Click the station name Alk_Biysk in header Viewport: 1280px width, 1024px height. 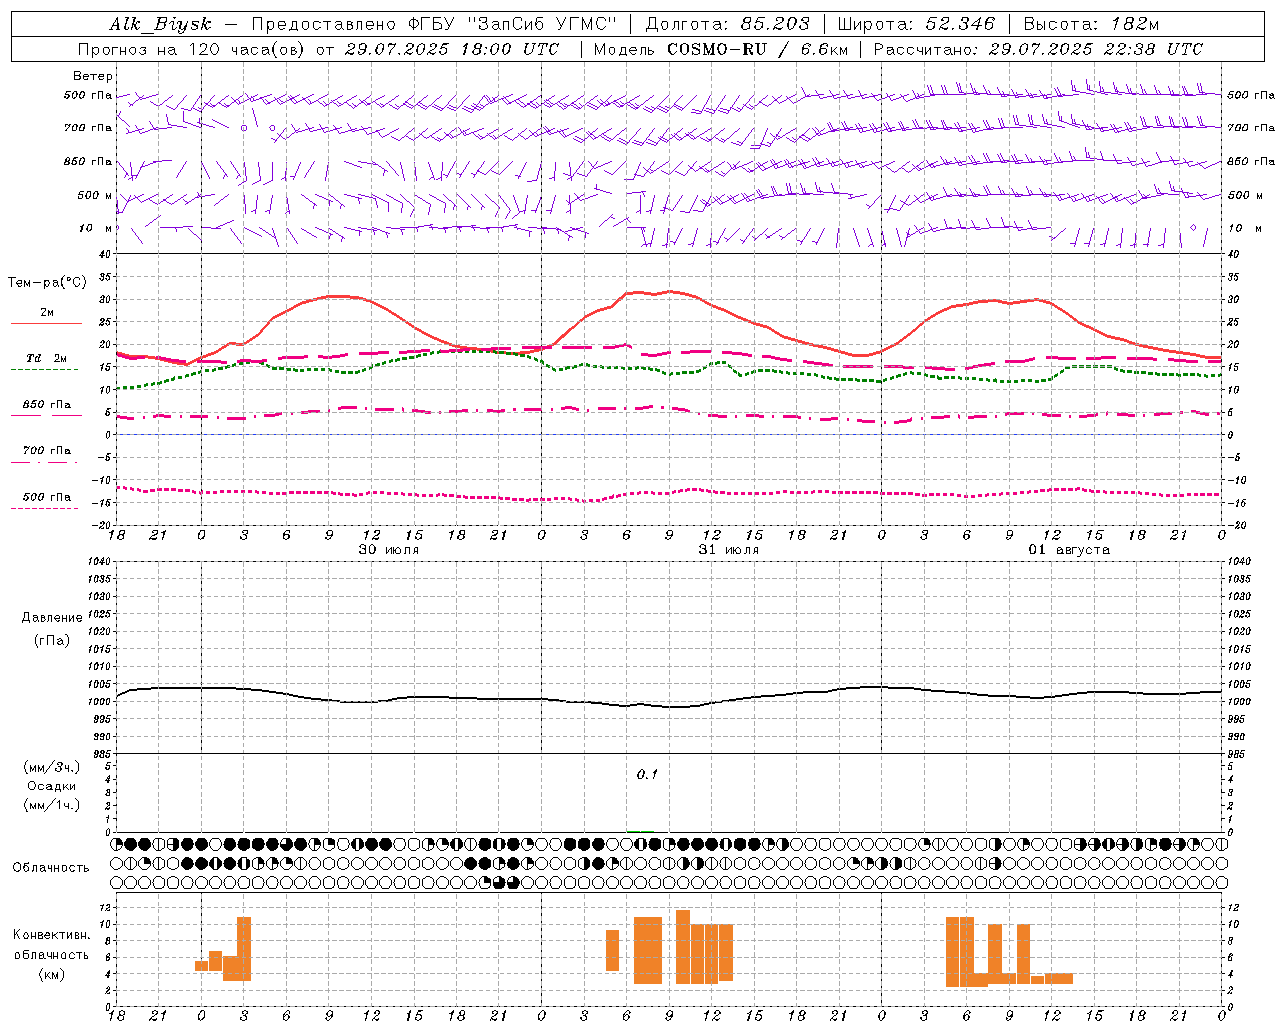click(160, 24)
